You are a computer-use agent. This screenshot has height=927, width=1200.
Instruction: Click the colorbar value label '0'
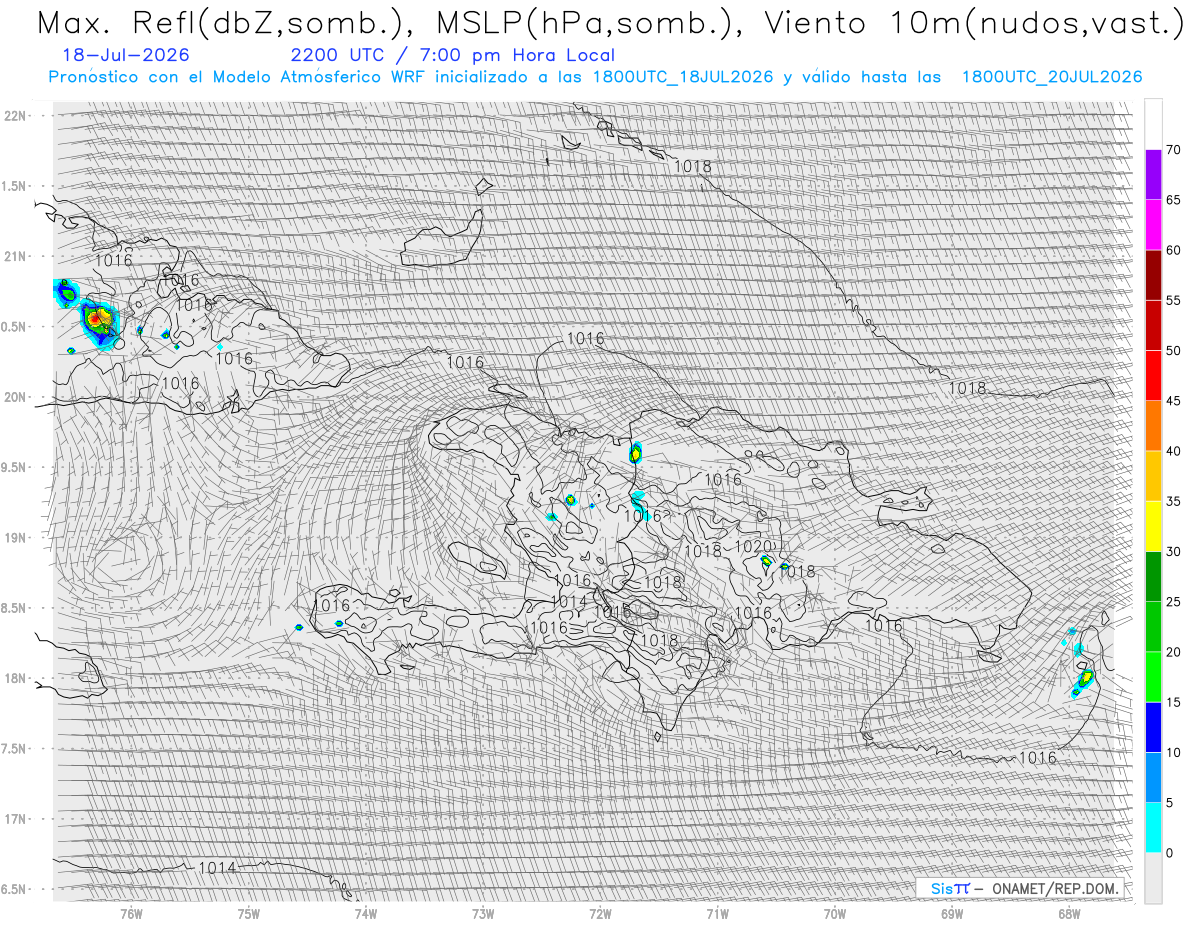click(1170, 853)
